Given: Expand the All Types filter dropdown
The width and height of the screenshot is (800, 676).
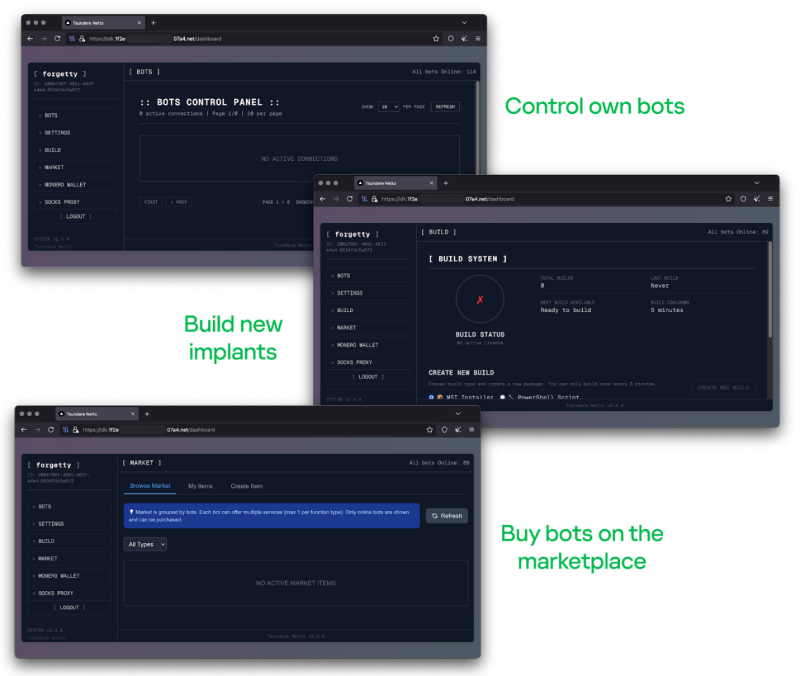Looking at the screenshot, I should [x=145, y=544].
